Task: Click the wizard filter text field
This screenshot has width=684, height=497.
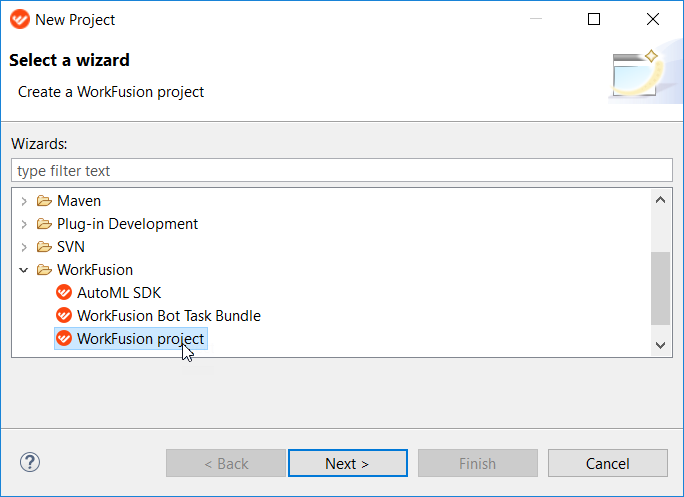Action: tap(342, 170)
